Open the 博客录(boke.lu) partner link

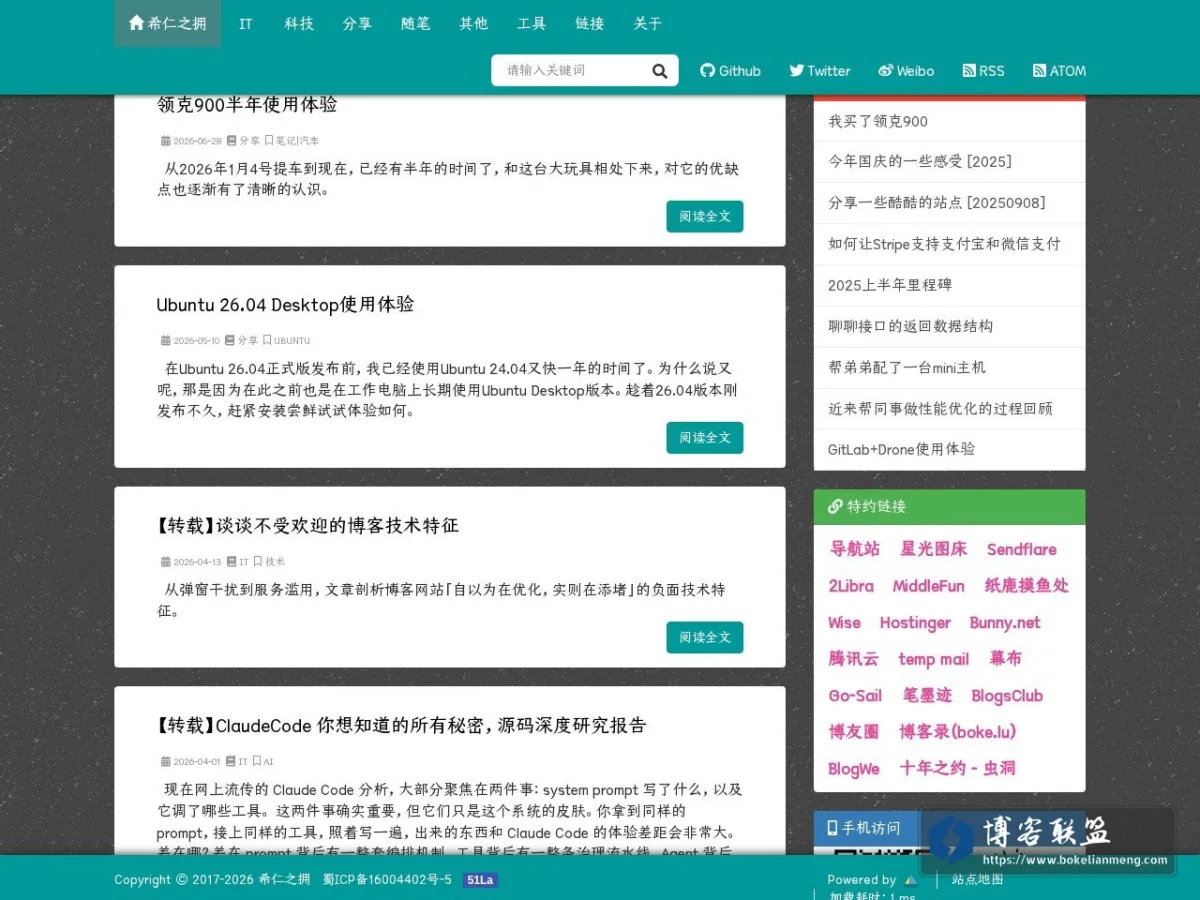[x=958, y=732]
